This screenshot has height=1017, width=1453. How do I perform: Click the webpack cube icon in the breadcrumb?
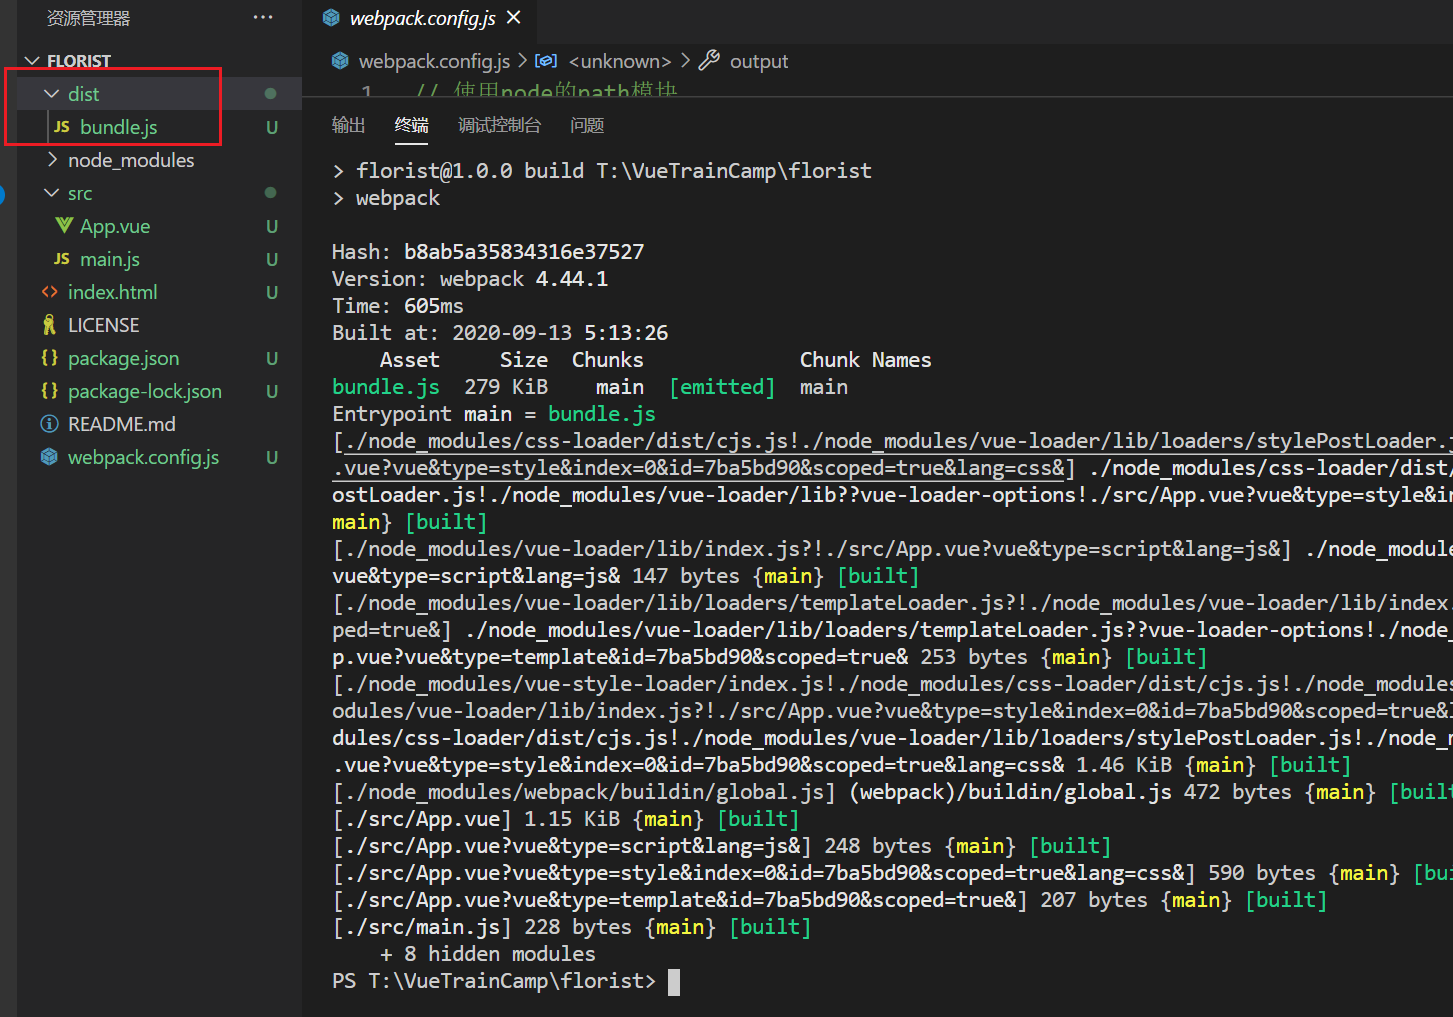340,61
